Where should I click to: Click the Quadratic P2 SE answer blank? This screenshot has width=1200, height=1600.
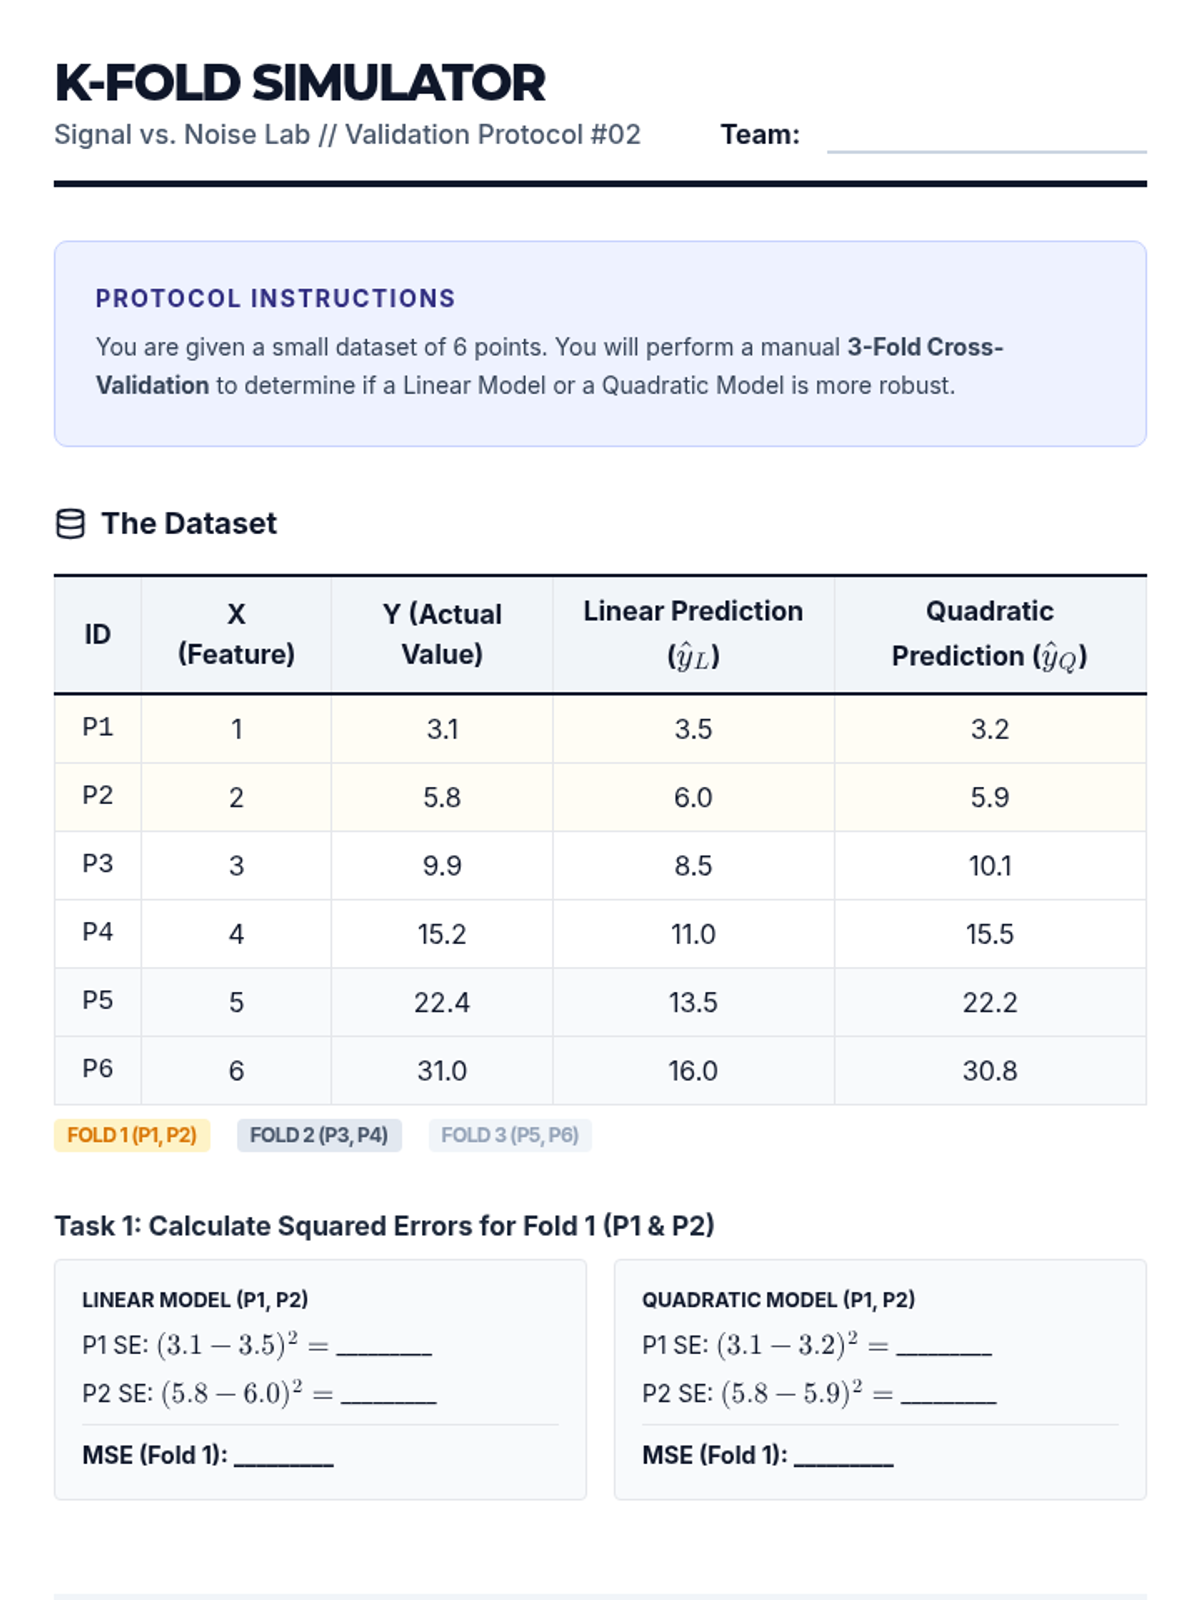pos(949,1394)
